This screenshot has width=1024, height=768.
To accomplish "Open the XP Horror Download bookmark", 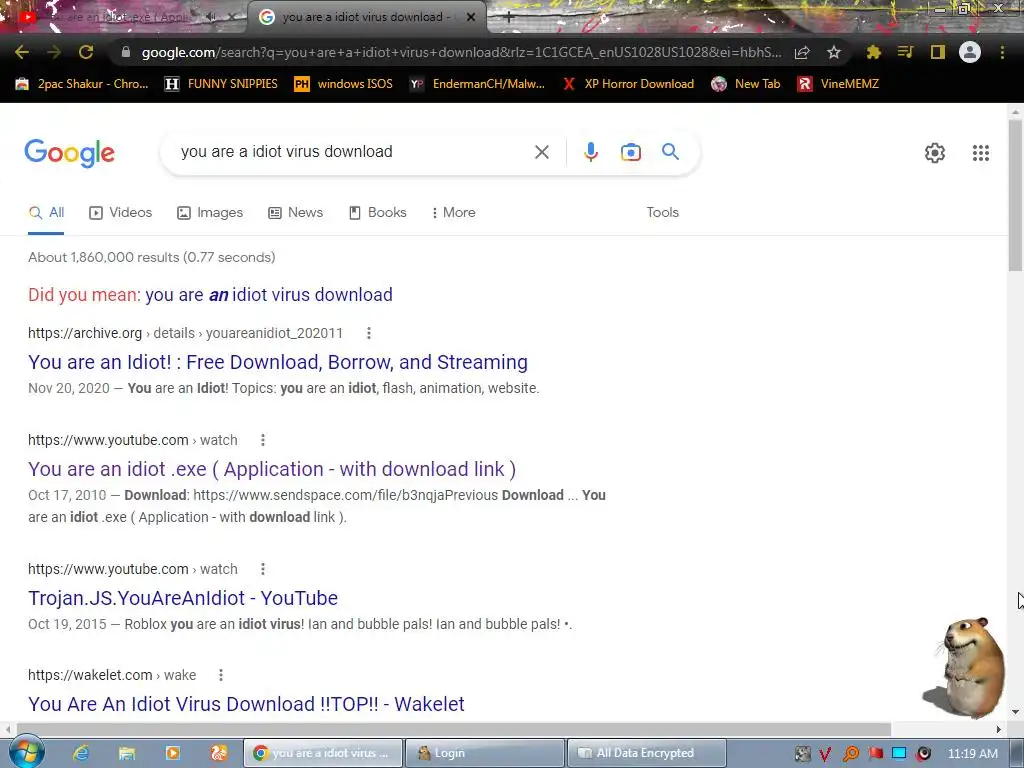I will [x=628, y=84].
